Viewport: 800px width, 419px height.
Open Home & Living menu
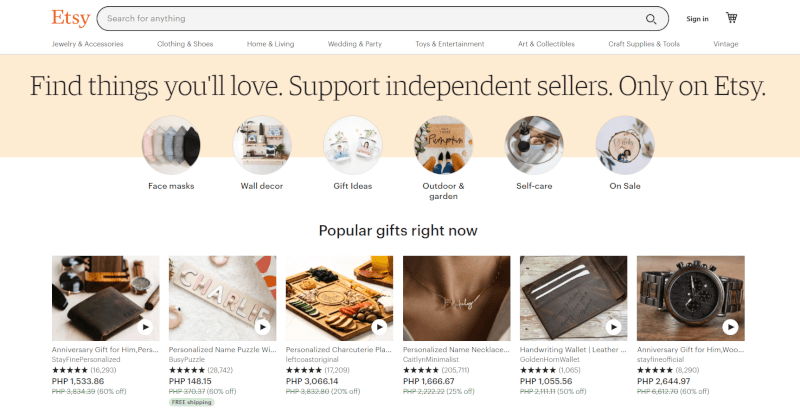tap(270, 44)
